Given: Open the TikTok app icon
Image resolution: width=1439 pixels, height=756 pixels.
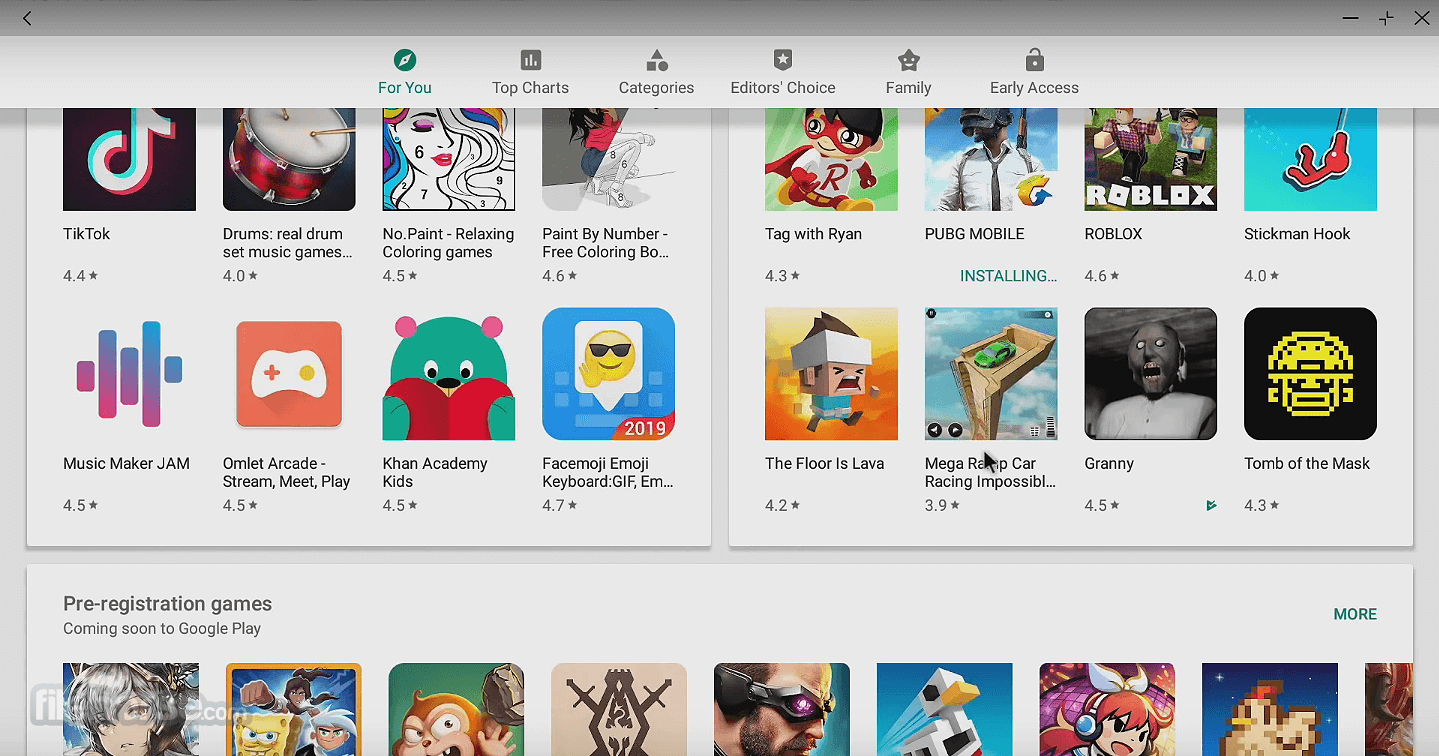Looking at the screenshot, I should tap(129, 159).
